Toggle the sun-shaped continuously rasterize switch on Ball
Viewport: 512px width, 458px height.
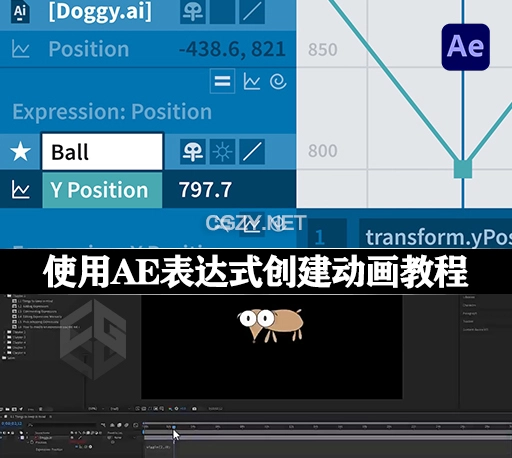point(222,152)
